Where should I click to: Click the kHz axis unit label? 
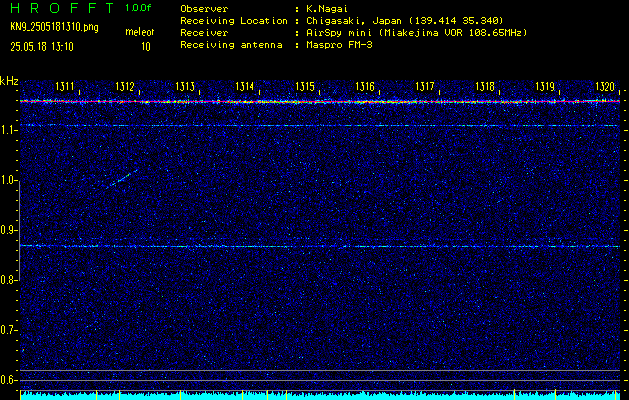click(x=9, y=81)
